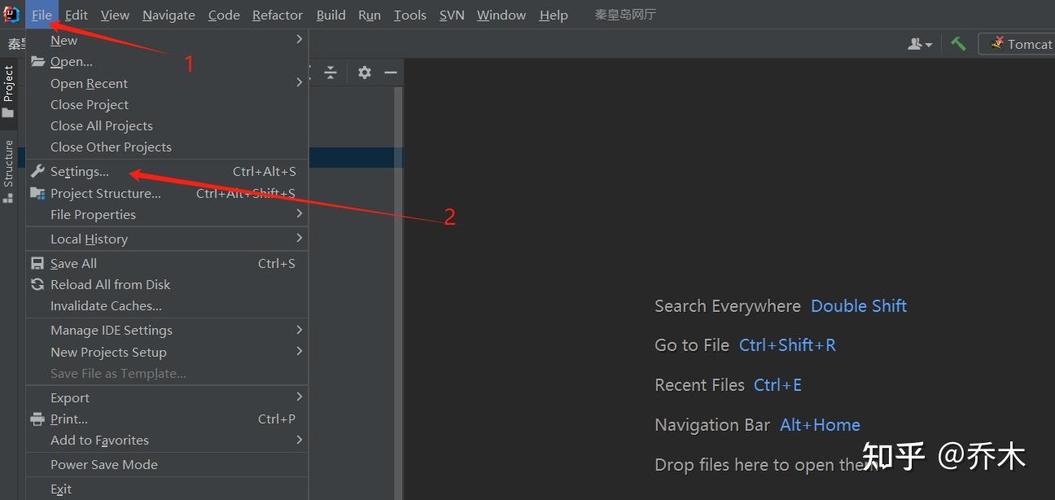Select Invalidate Caches...

point(167,306)
